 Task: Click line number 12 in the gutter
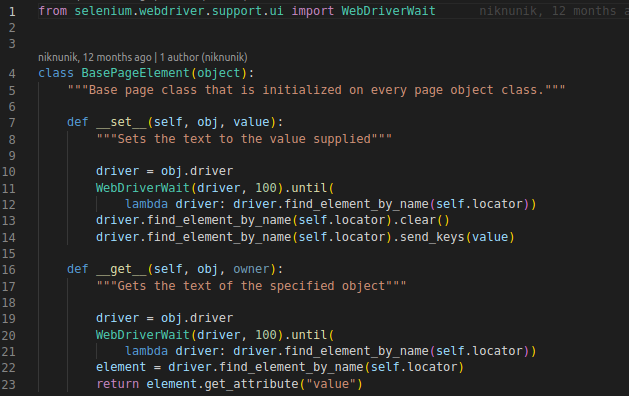coord(9,205)
